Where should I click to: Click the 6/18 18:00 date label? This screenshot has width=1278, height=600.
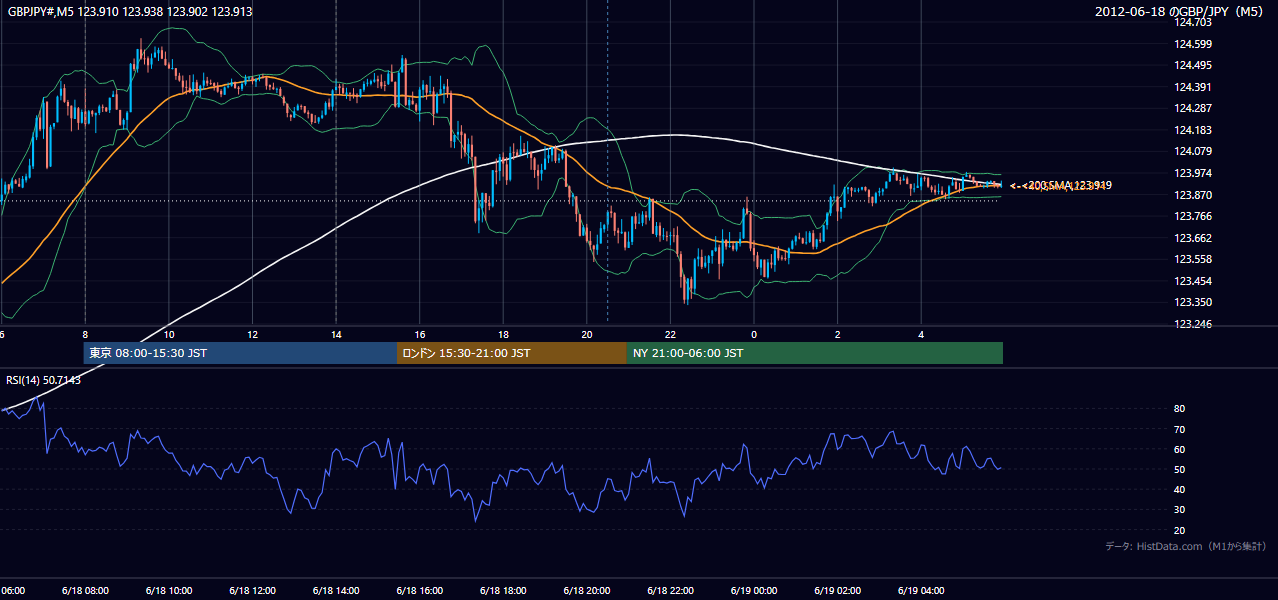point(503,591)
